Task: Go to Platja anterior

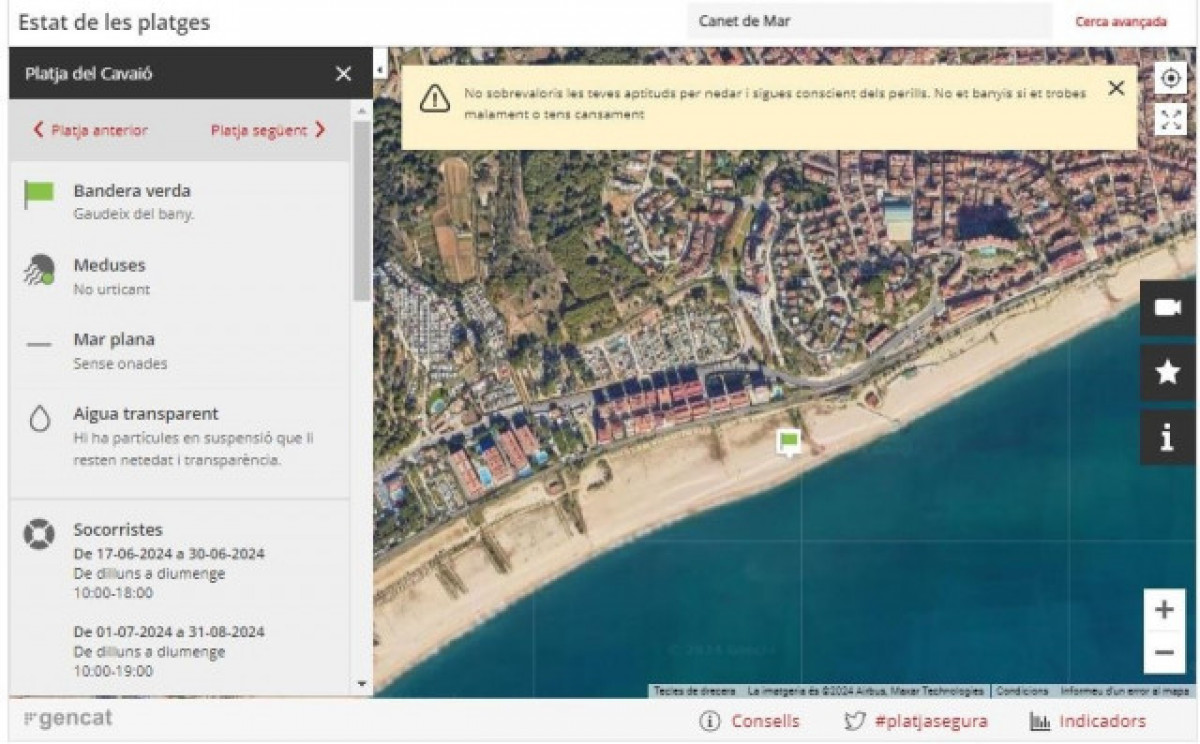Action: (x=90, y=130)
